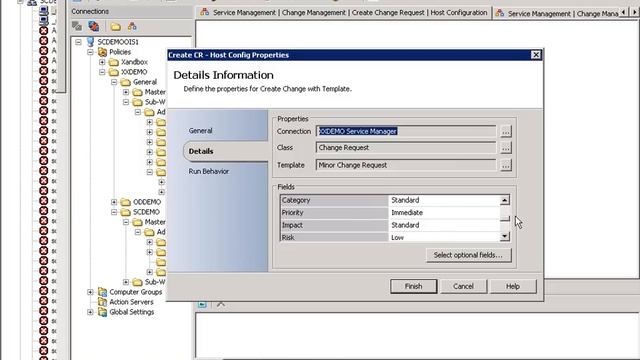Image resolution: width=640 pixels, height=360 pixels.
Task: Collapse the Policies node
Action: 90,52
